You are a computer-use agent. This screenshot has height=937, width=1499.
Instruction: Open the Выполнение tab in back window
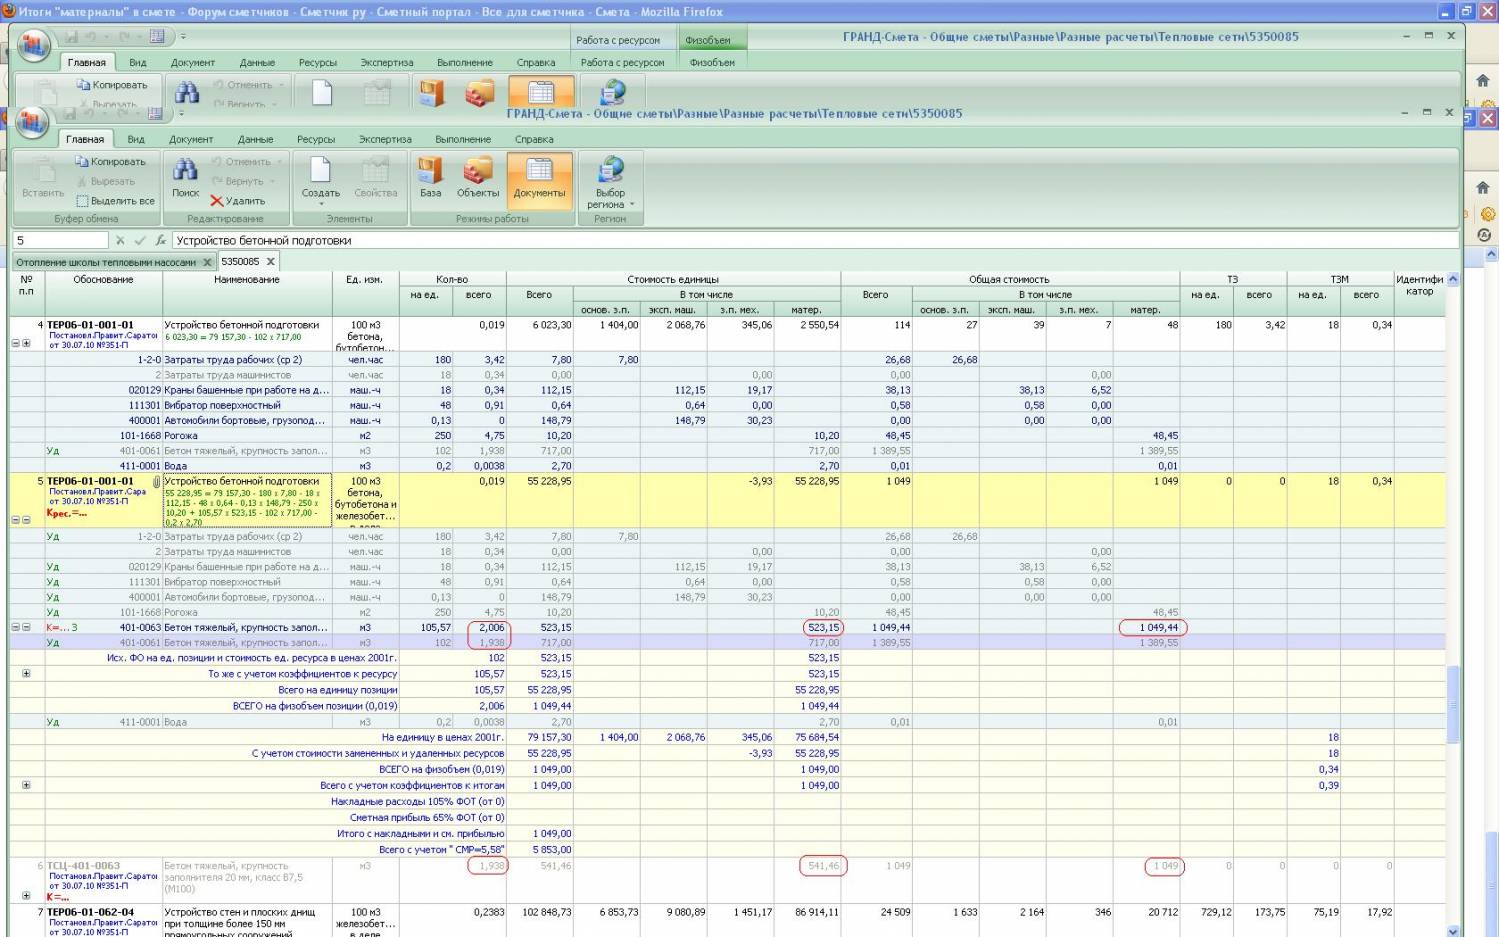coord(465,62)
